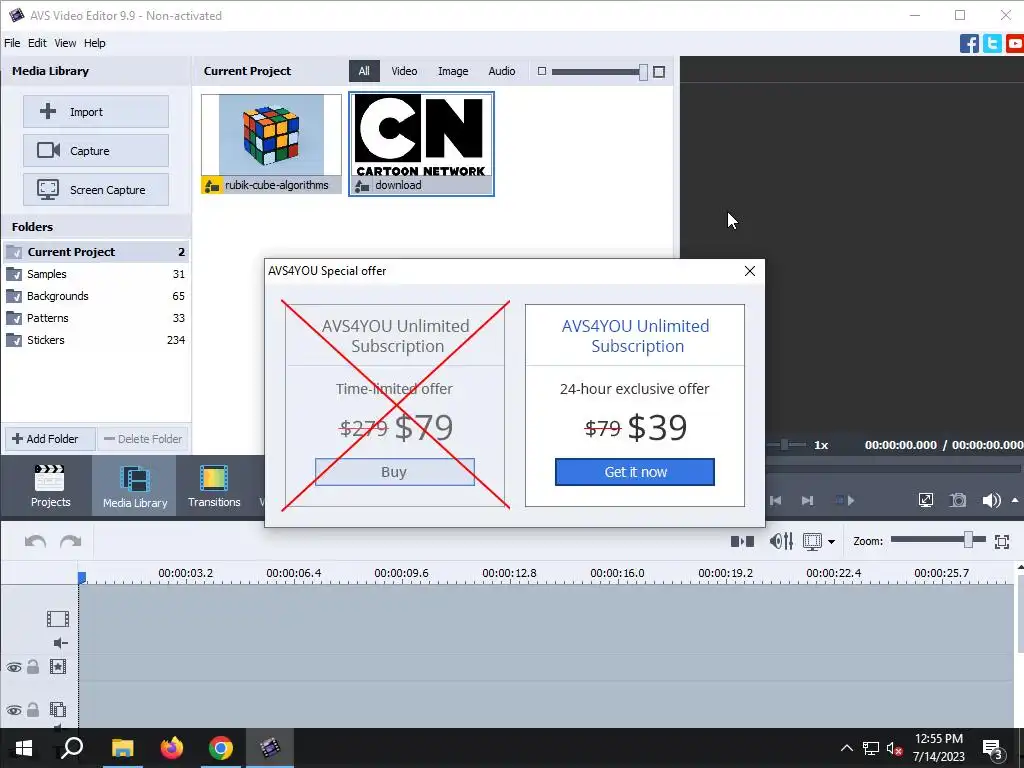Open Chrome from taskbar

(x=221, y=748)
